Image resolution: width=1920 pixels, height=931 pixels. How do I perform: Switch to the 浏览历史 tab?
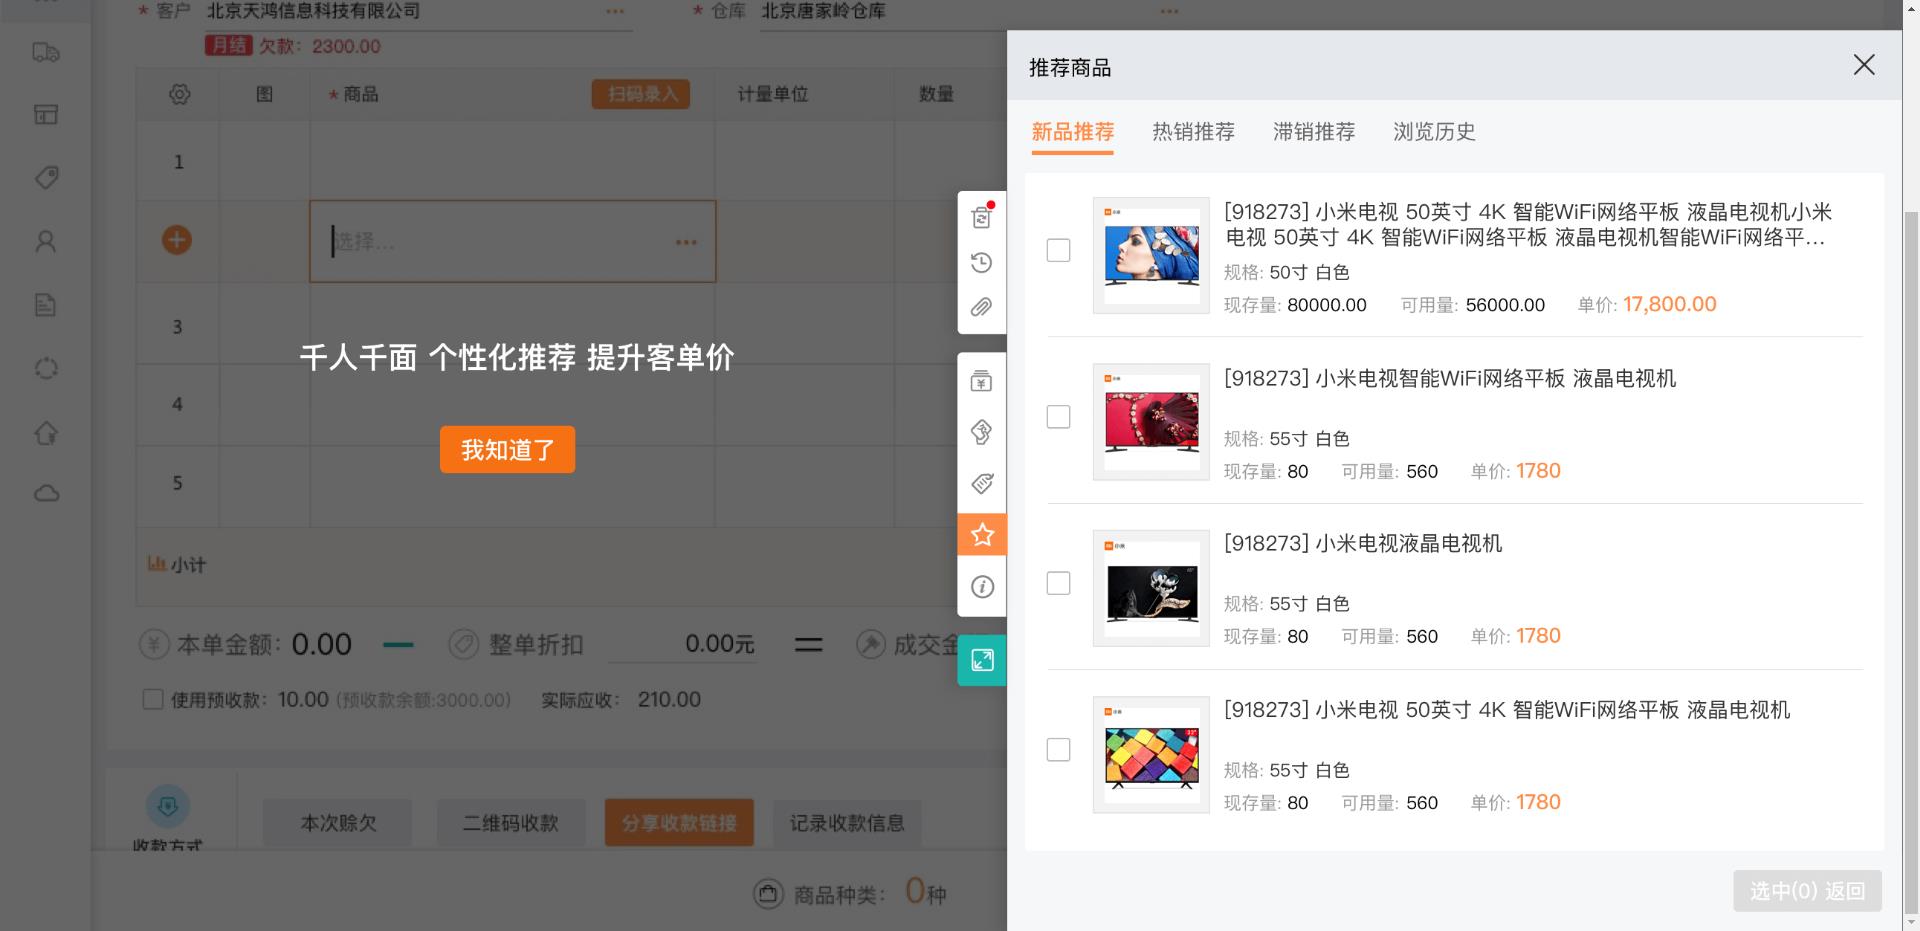1434,132
